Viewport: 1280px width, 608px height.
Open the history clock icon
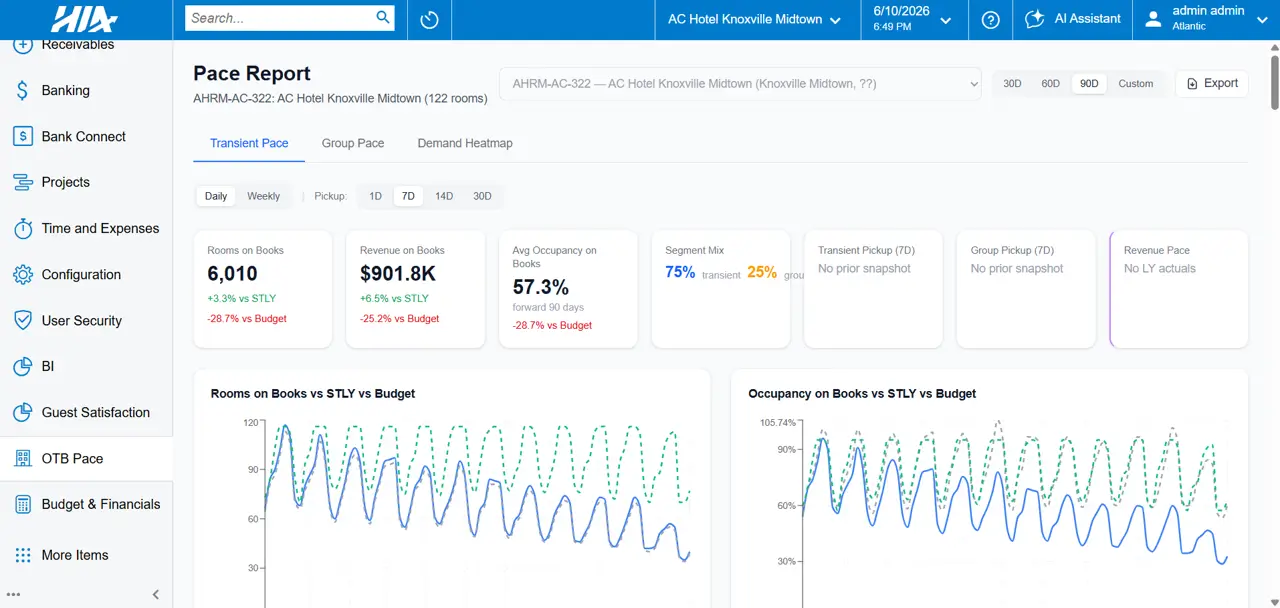point(430,20)
